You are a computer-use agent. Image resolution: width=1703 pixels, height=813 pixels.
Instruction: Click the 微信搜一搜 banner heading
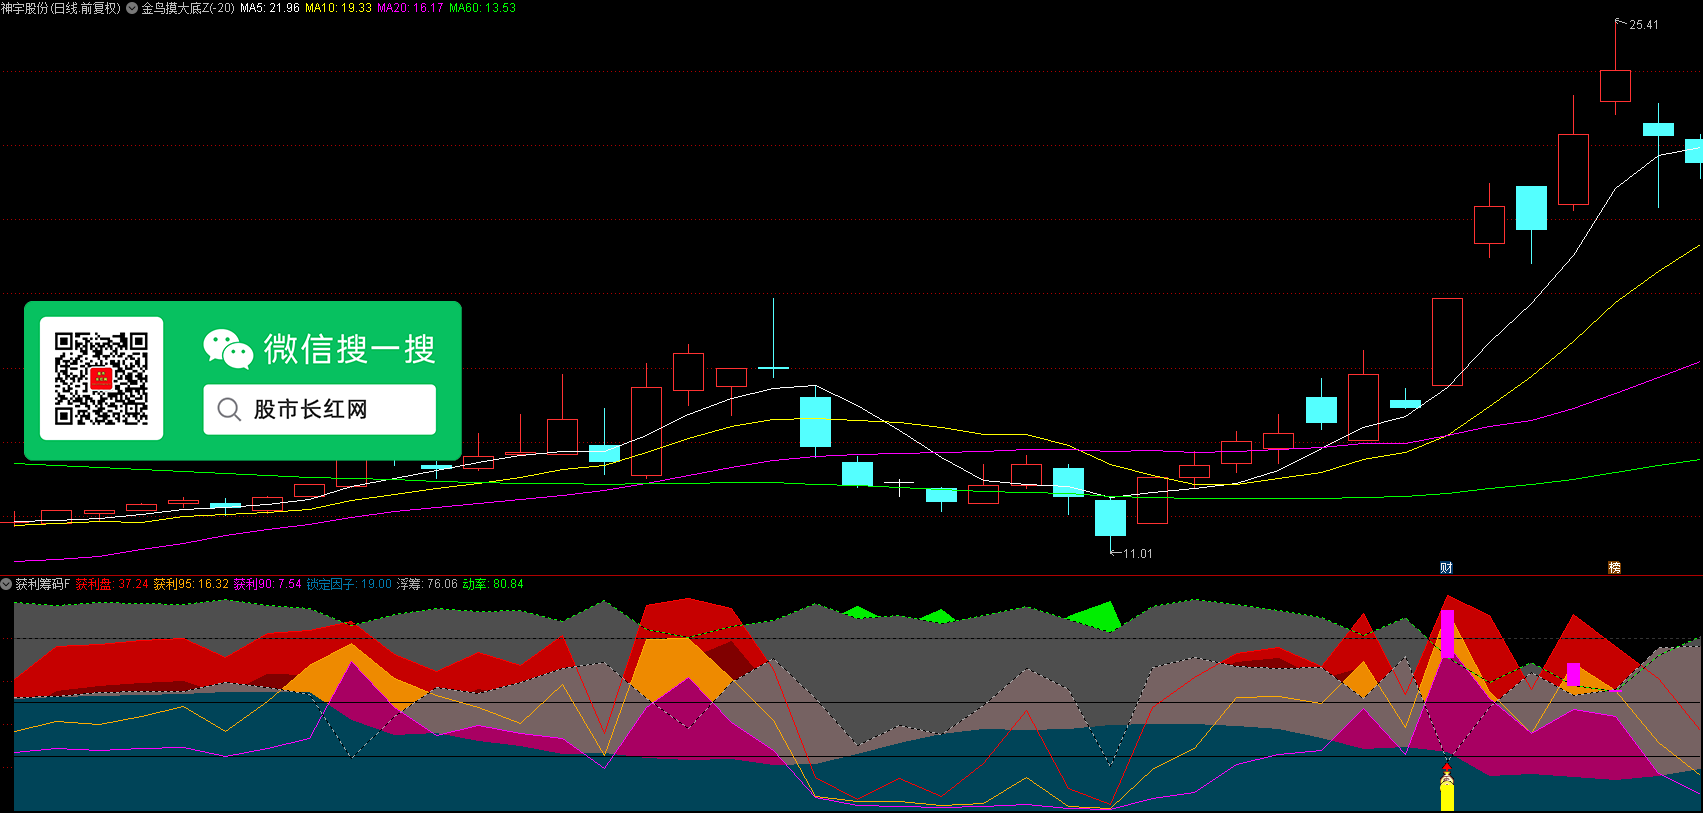click(x=350, y=349)
